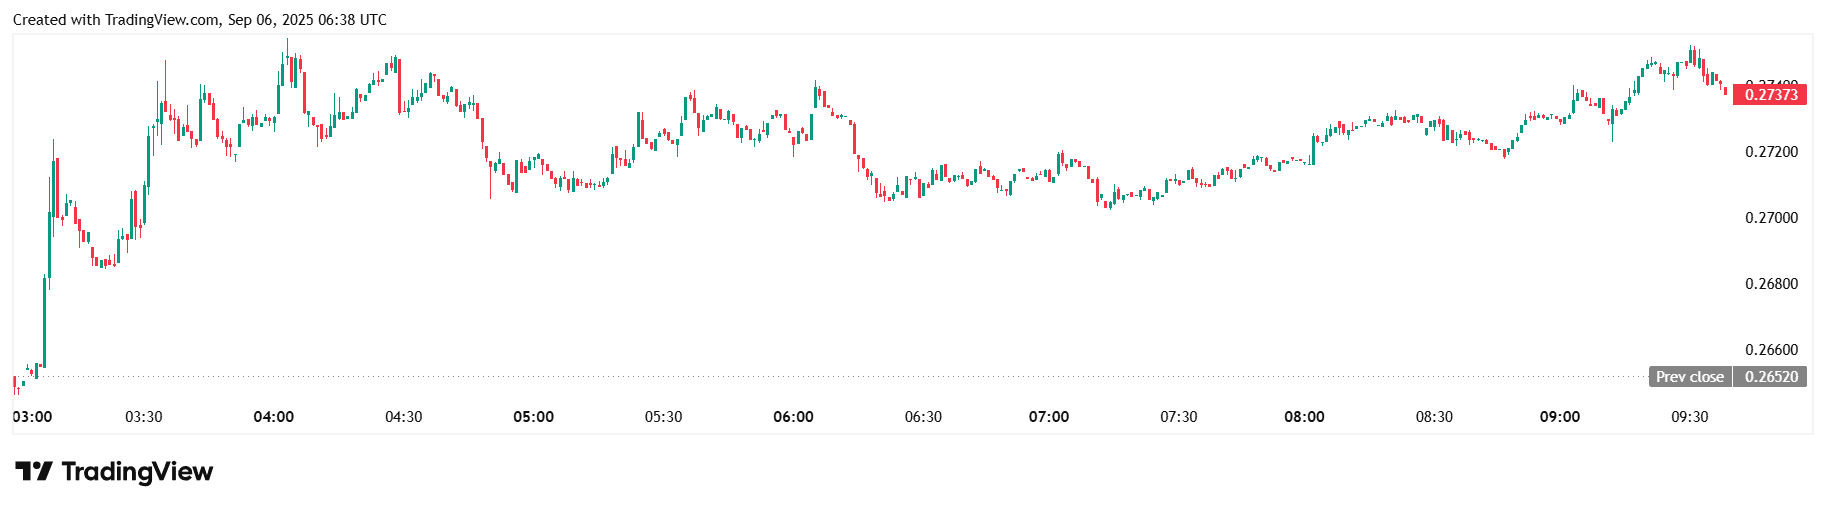This screenshot has height=509, width=1826.
Task: Click the 04:00 time axis label
Action: (x=273, y=417)
